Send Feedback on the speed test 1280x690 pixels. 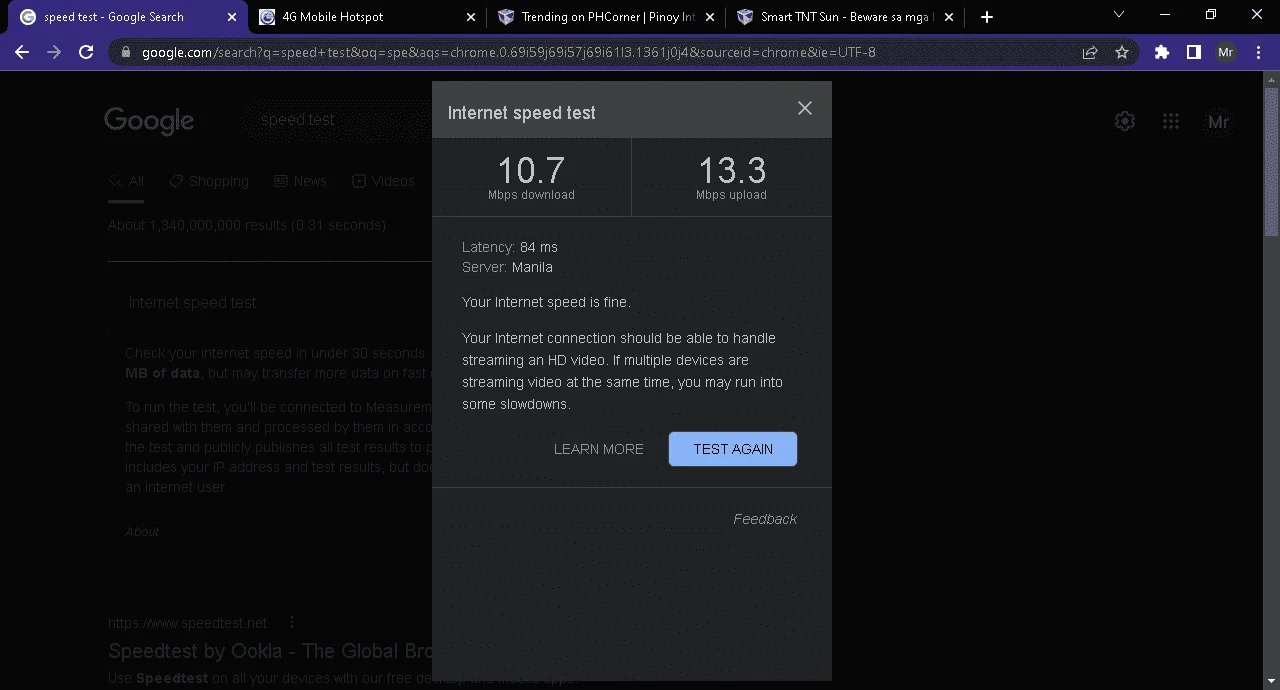[765, 519]
